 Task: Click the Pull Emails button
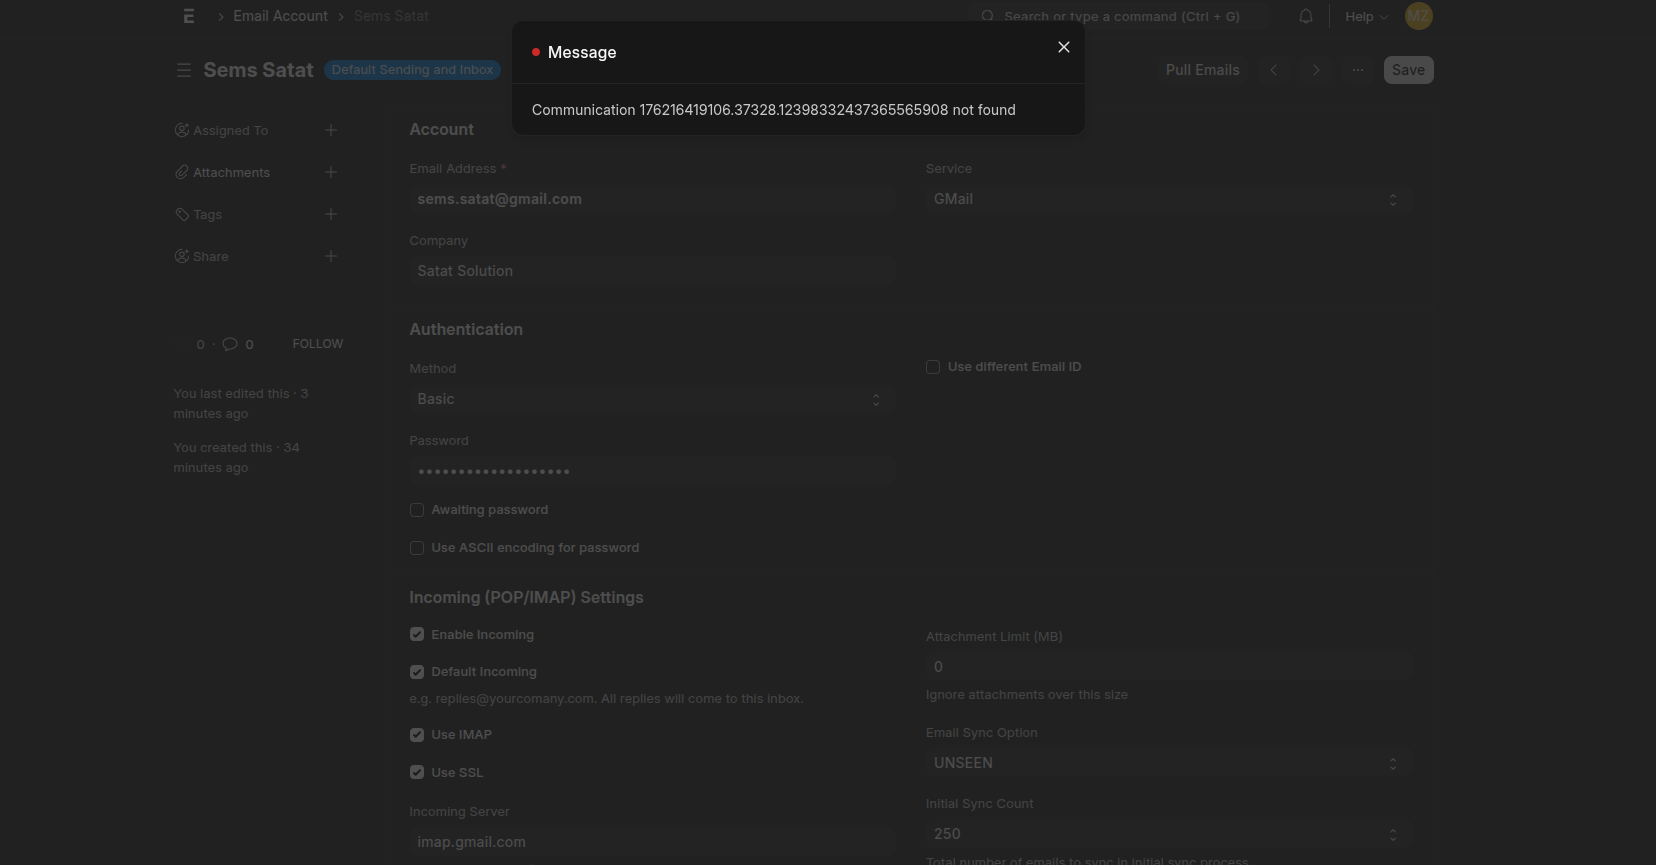(1202, 70)
